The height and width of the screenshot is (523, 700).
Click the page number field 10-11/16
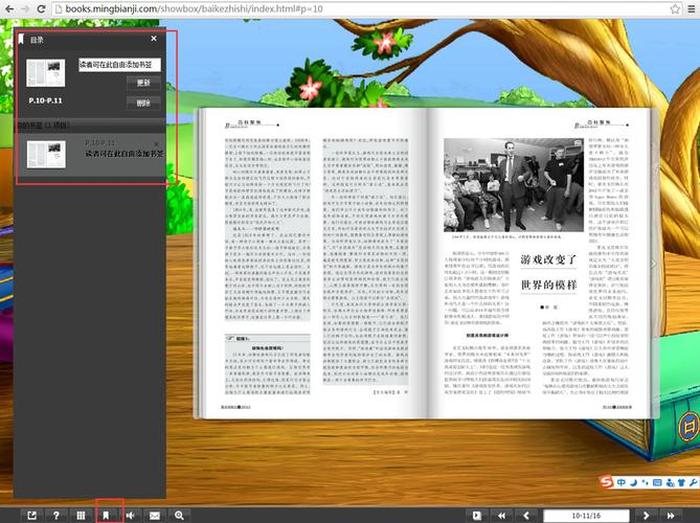click(x=585, y=515)
